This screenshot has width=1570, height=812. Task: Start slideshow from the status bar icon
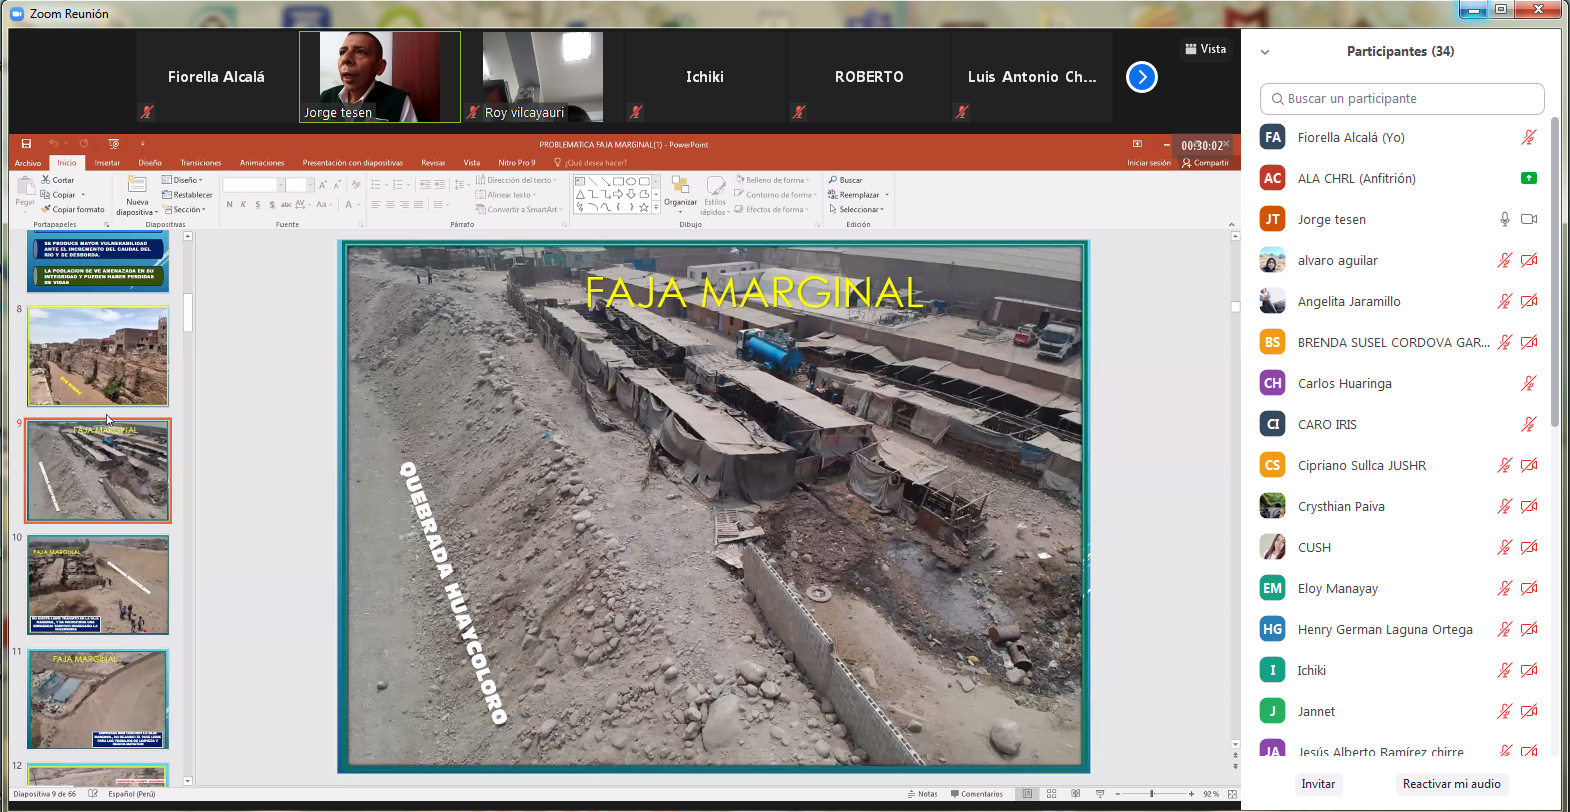(x=1100, y=794)
